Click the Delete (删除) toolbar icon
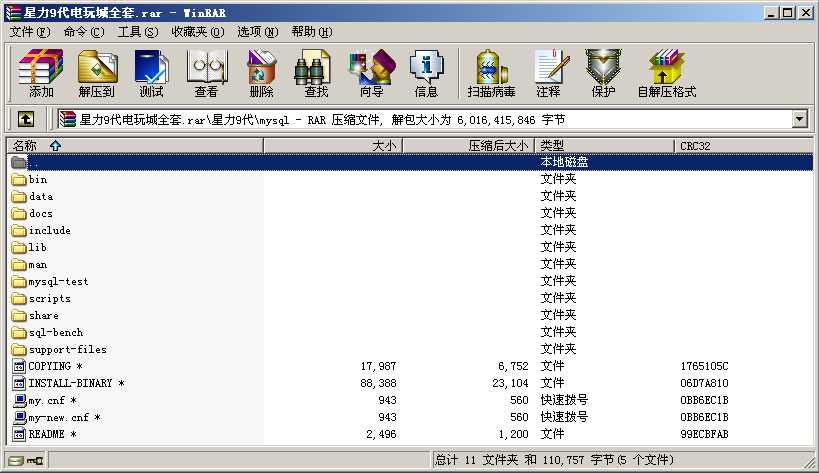Image resolution: width=819 pixels, height=473 pixels. tap(261, 73)
